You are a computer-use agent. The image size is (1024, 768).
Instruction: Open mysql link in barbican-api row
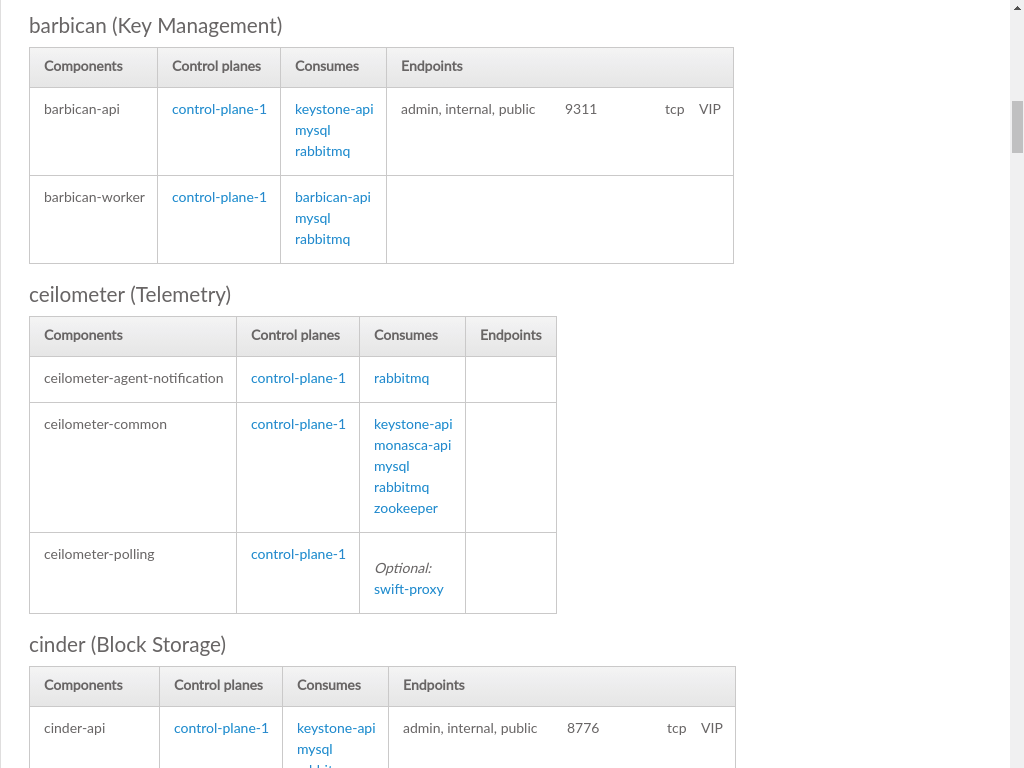click(x=312, y=130)
